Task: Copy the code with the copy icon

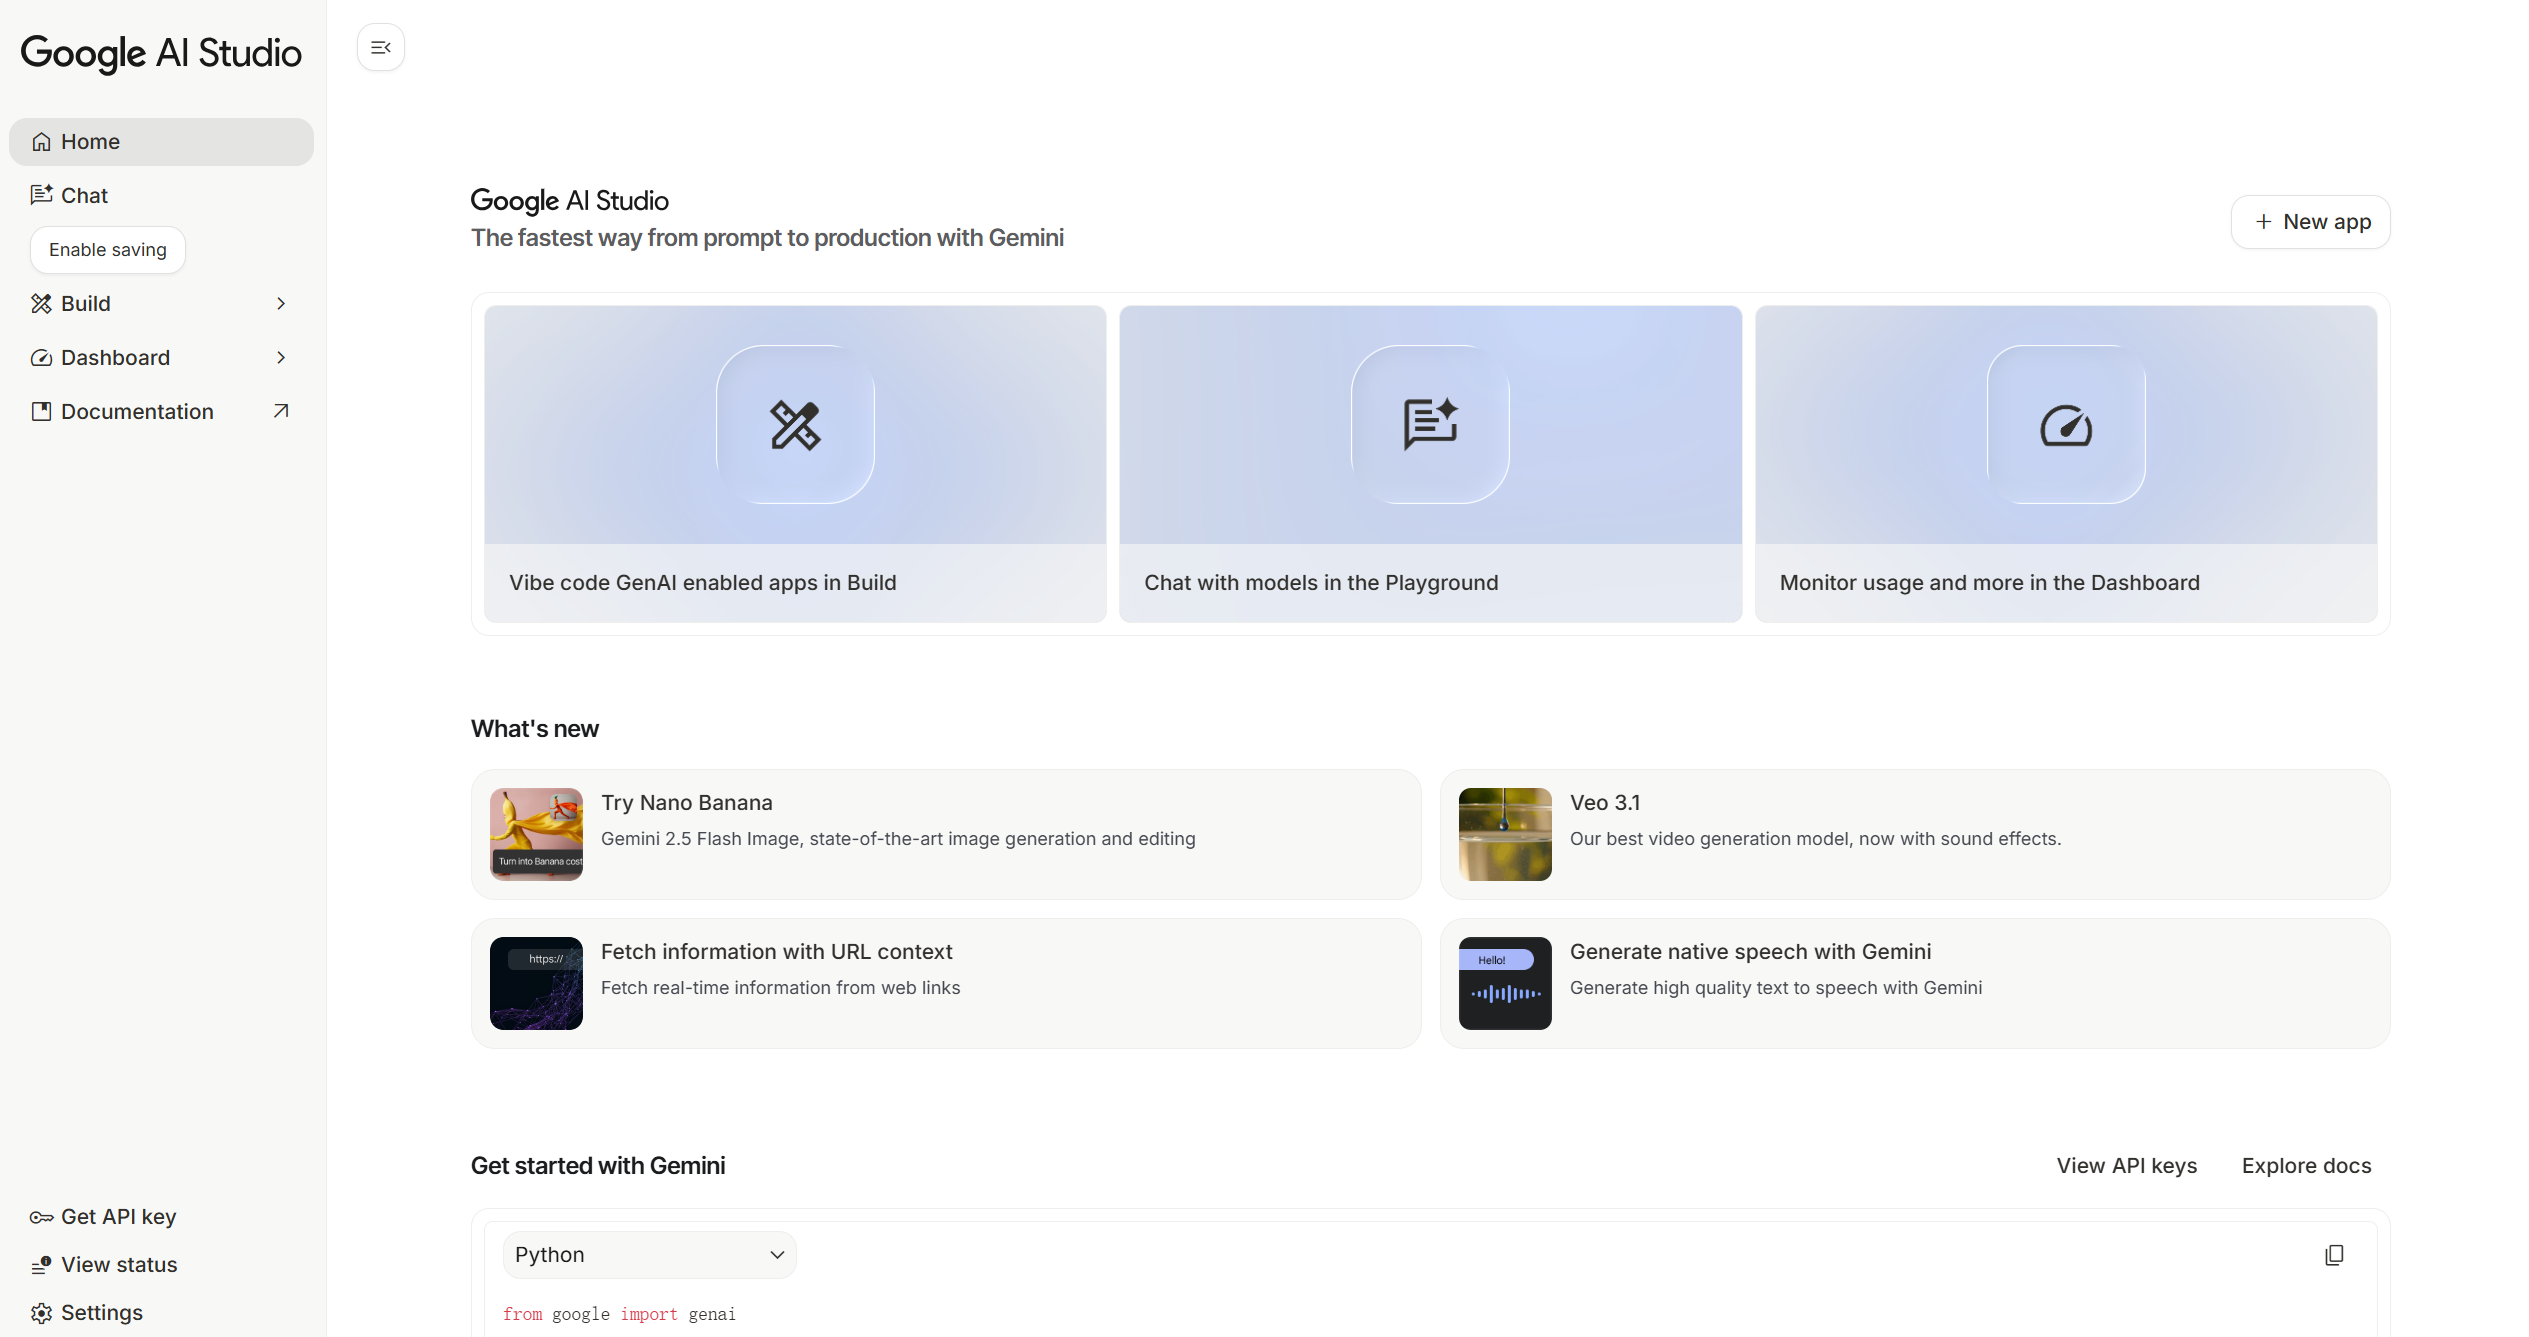Action: point(2334,1255)
